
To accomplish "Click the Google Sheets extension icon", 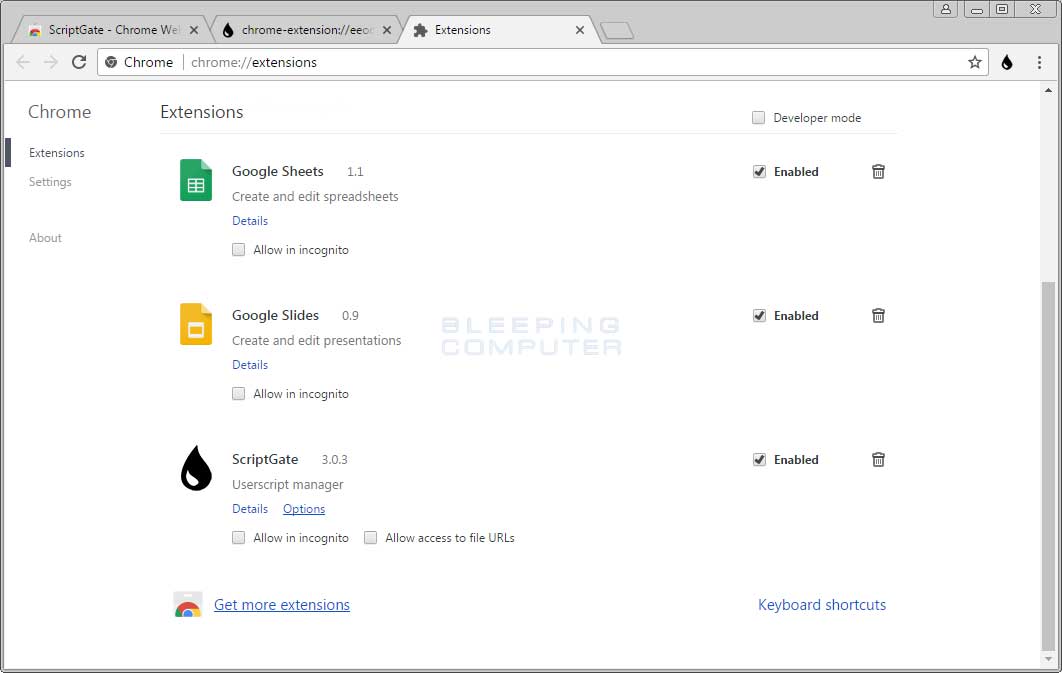I will point(194,180).
